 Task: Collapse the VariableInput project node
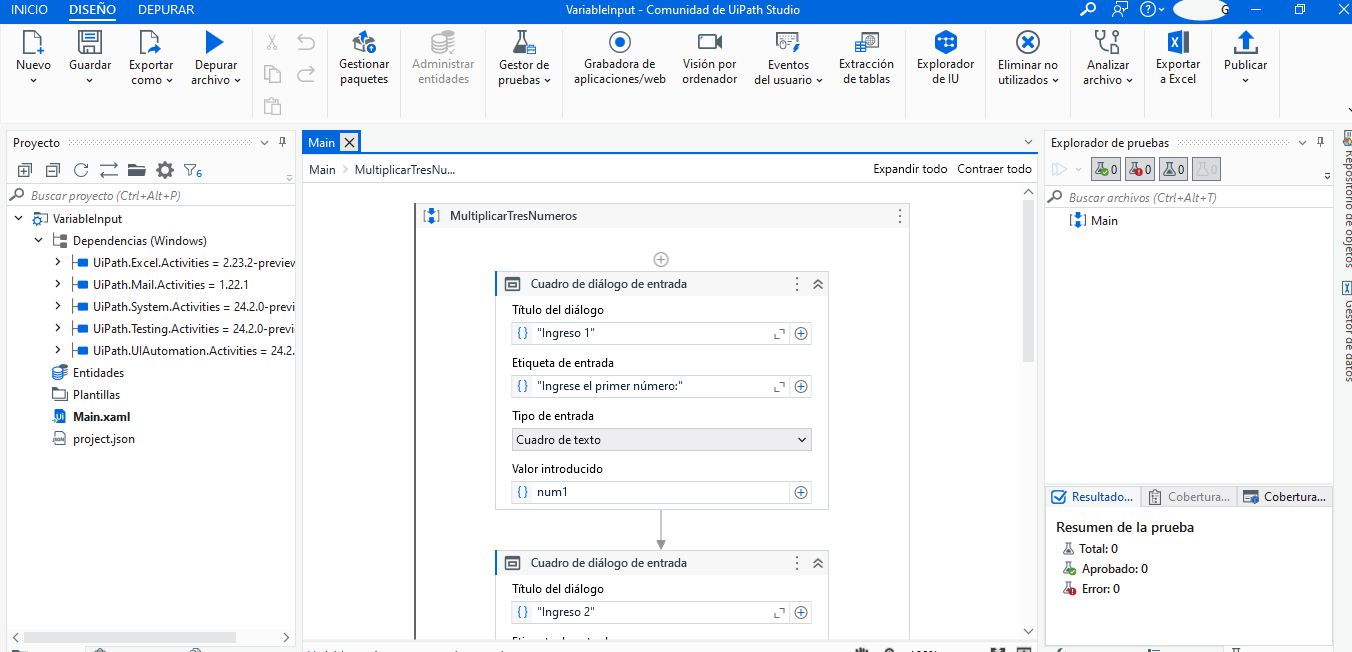coord(18,219)
